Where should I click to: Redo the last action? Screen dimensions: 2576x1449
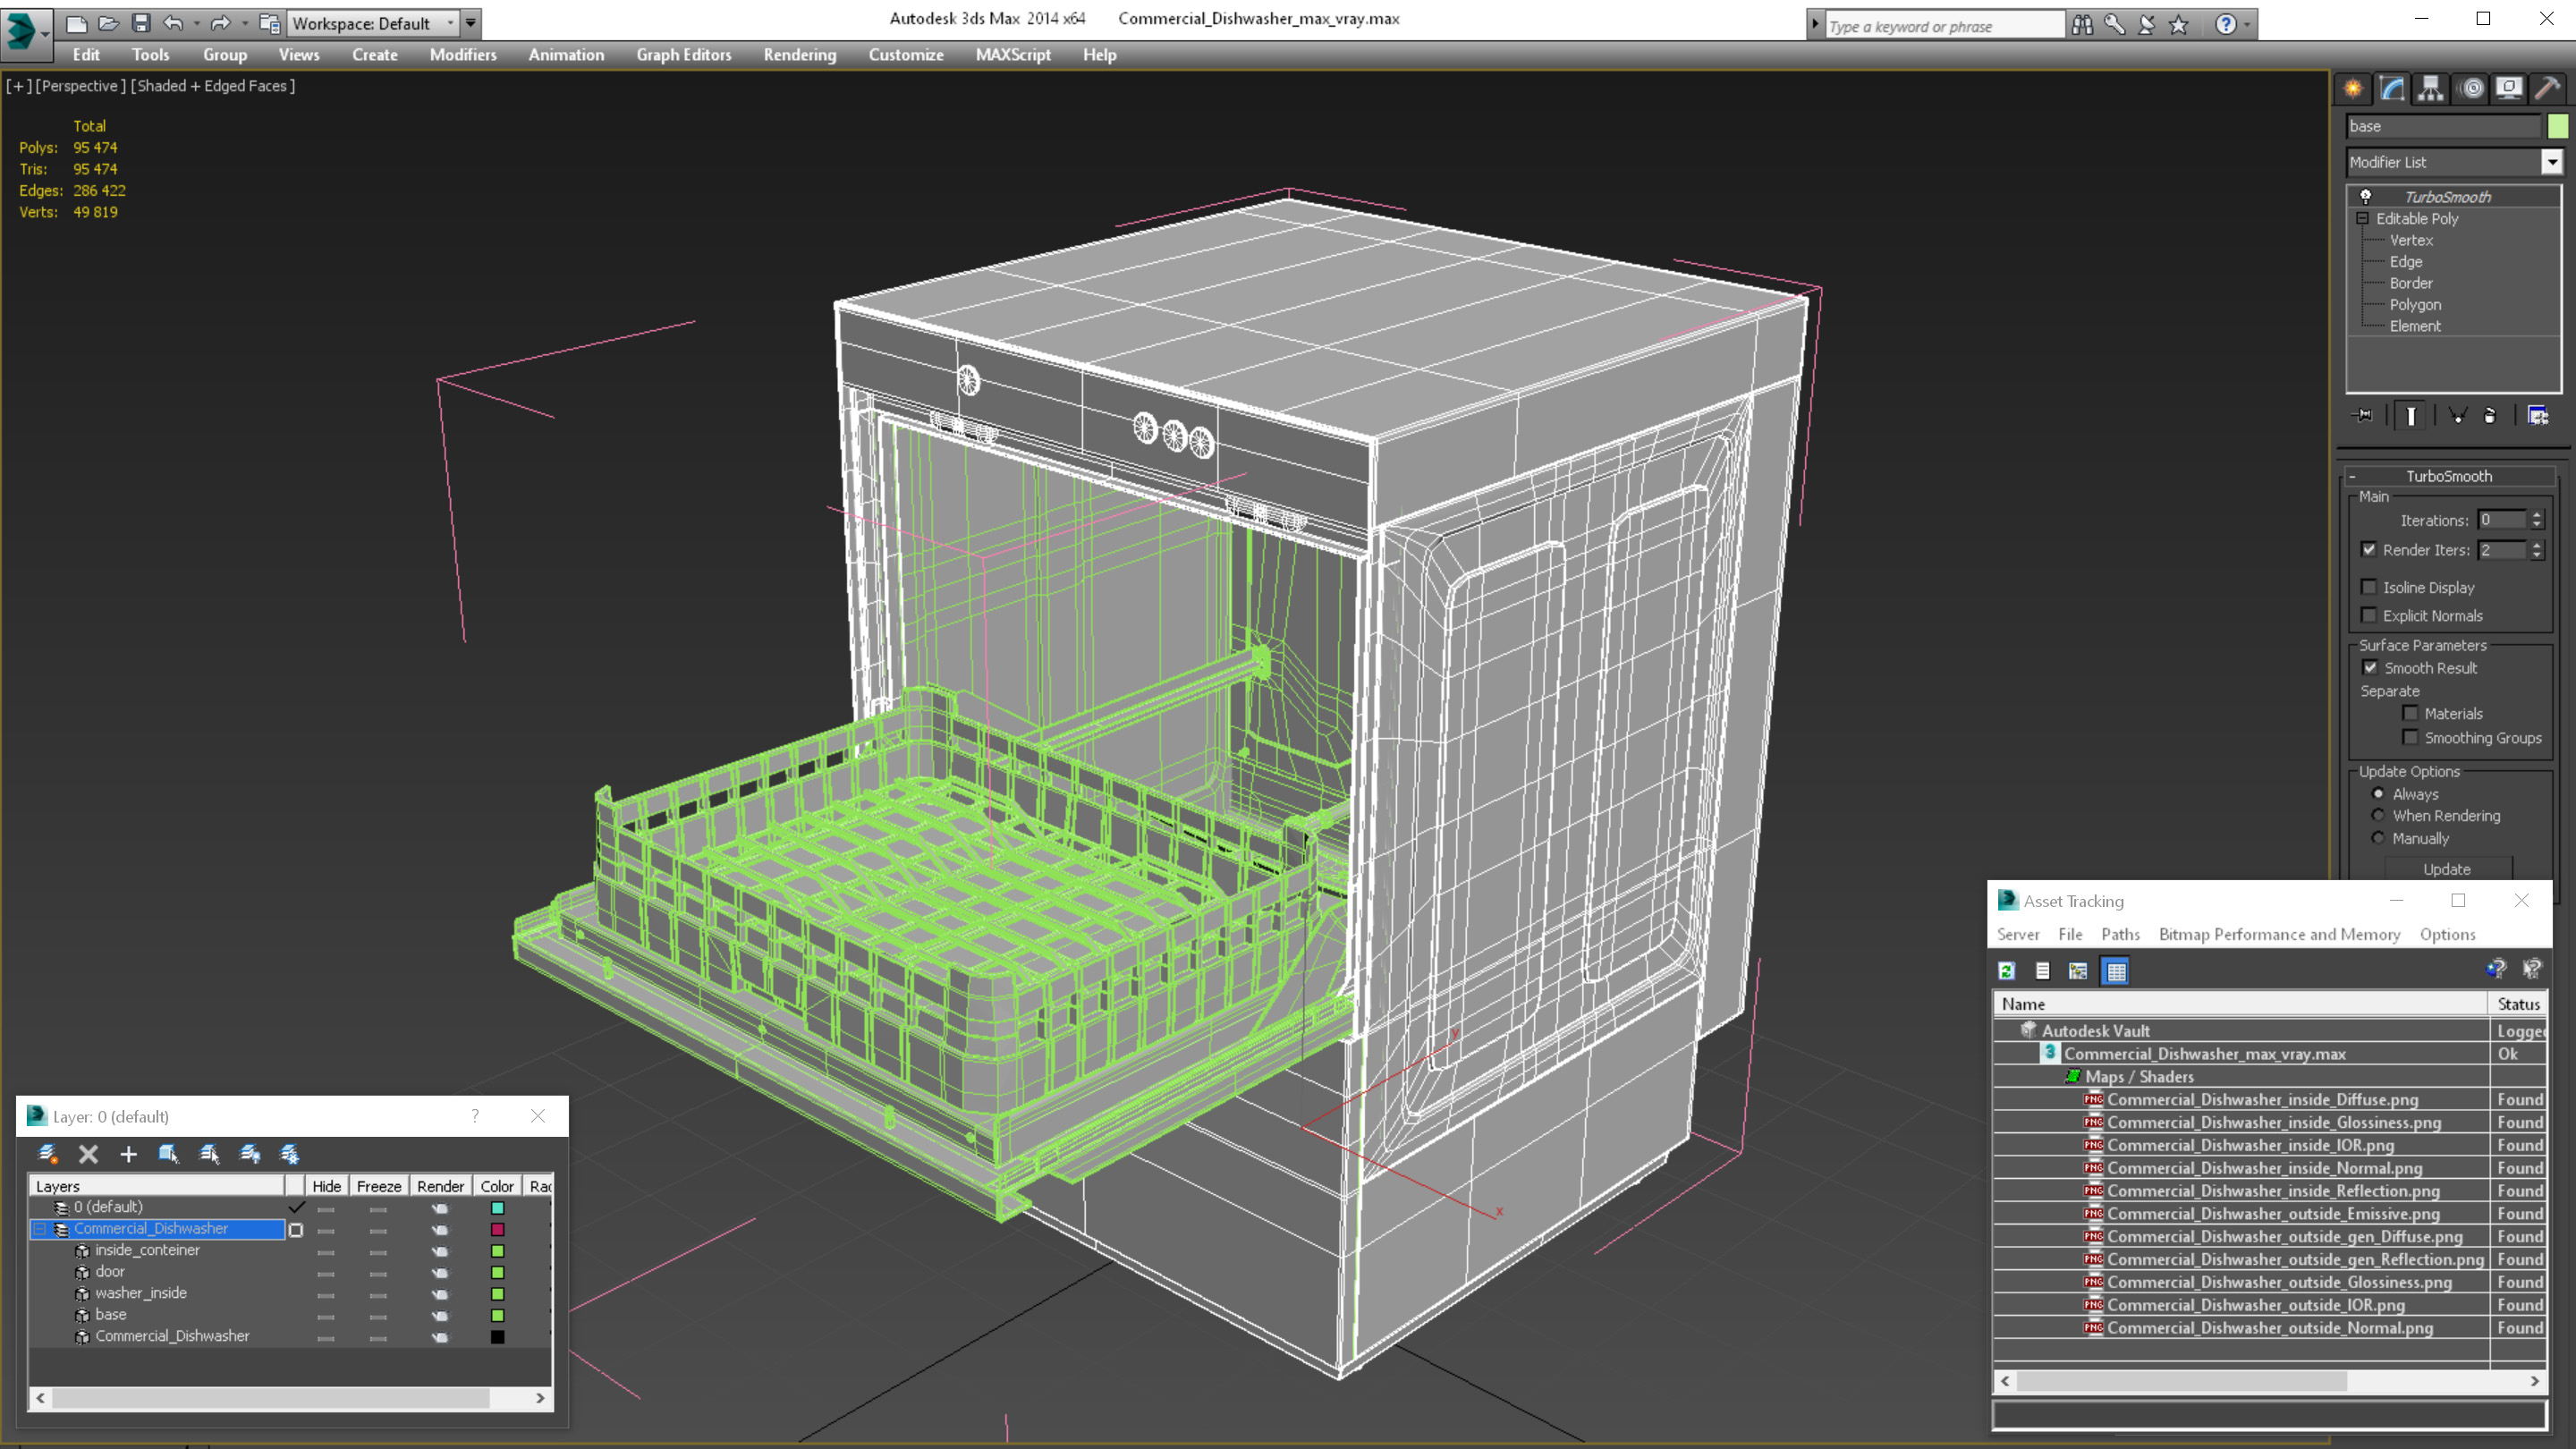(220, 23)
